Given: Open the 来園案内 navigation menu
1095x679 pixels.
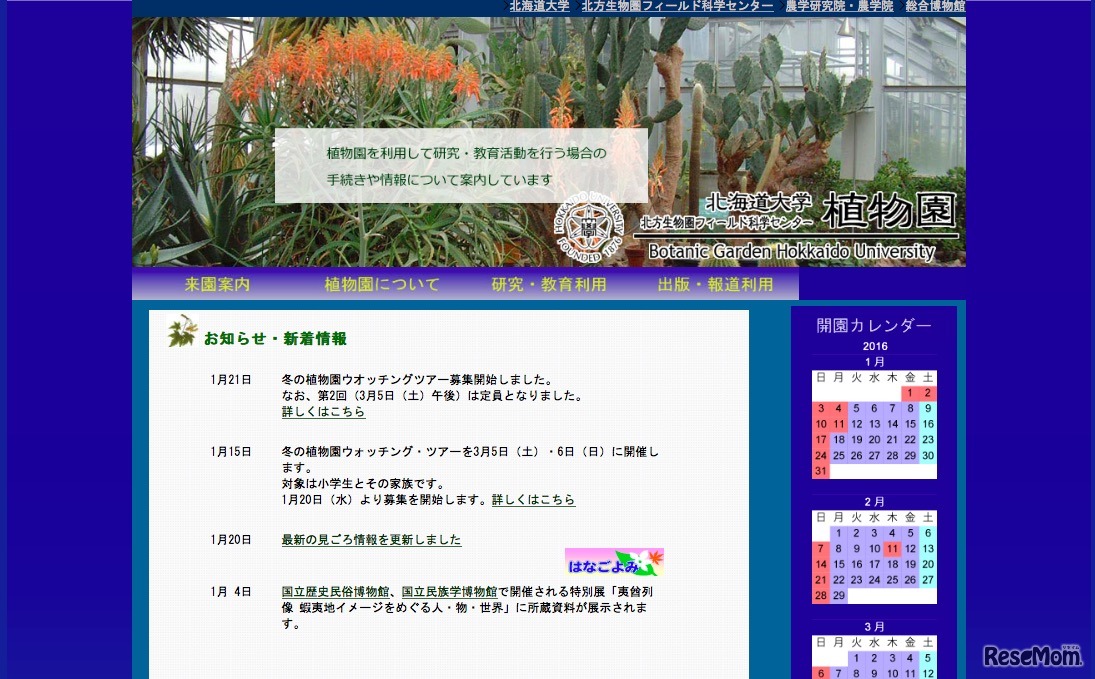Looking at the screenshot, I should point(216,284).
